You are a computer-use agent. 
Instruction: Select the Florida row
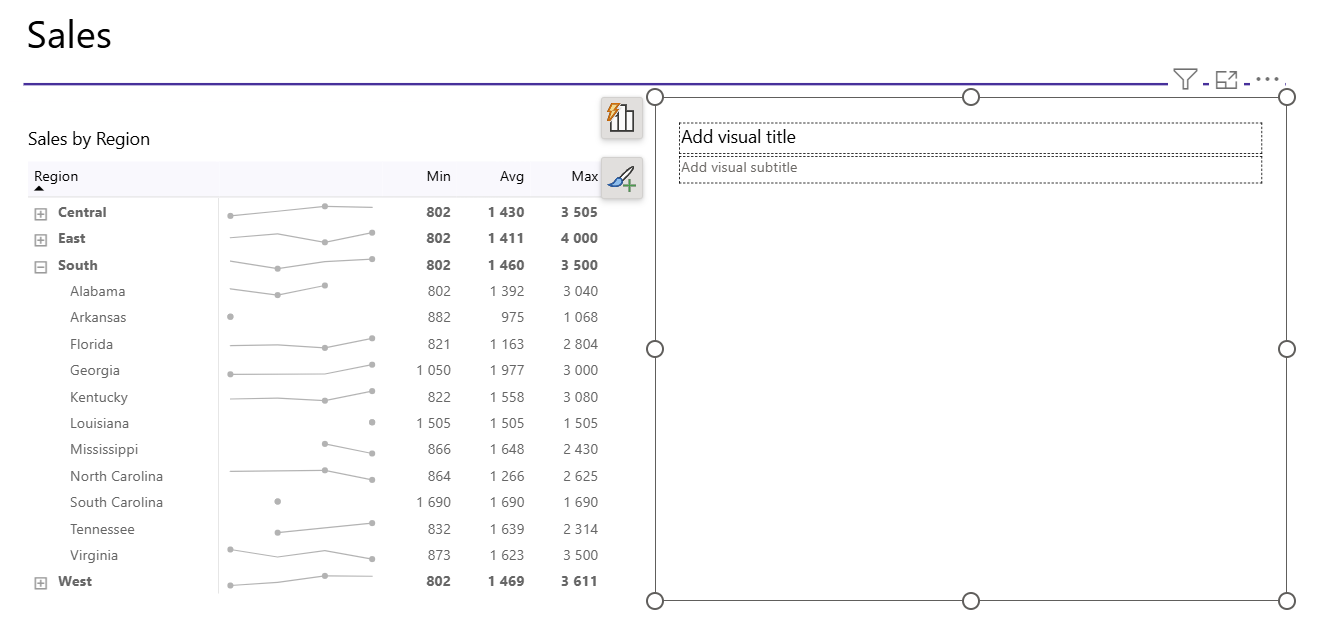314,344
